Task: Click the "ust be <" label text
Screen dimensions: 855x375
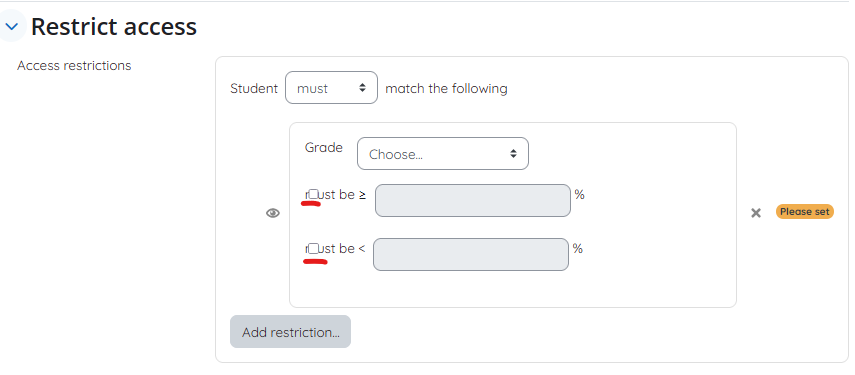Action: point(341,249)
